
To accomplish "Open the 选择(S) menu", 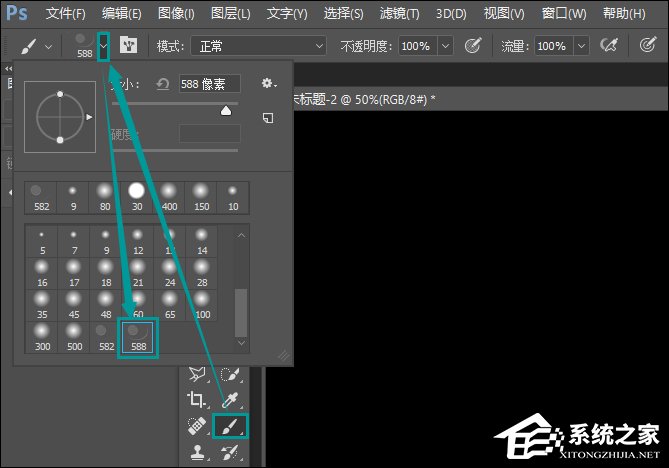I will pos(343,14).
